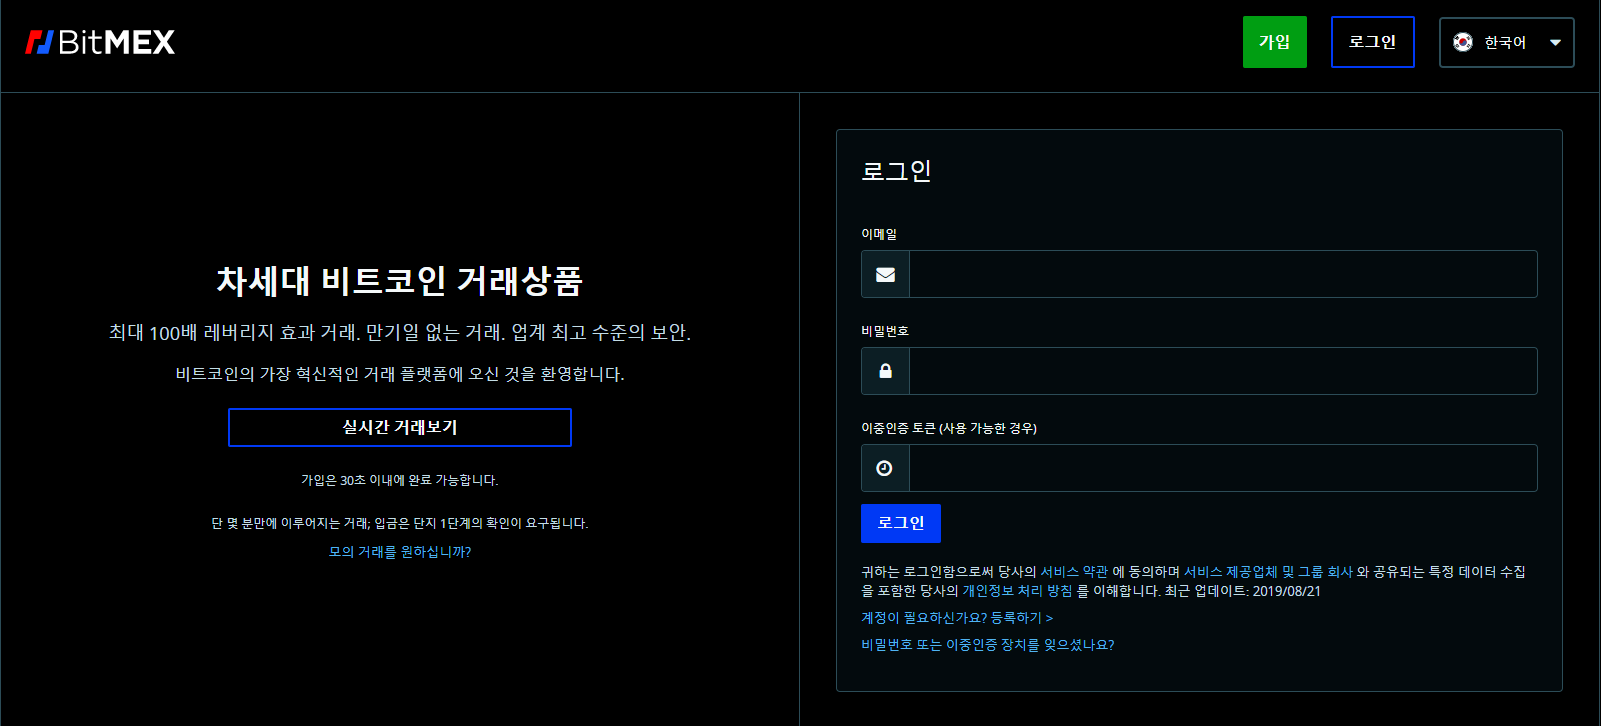This screenshot has width=1601, height=726.
Task: Submit with the blue 로그인 form button
Action: (x=901, y=523)
